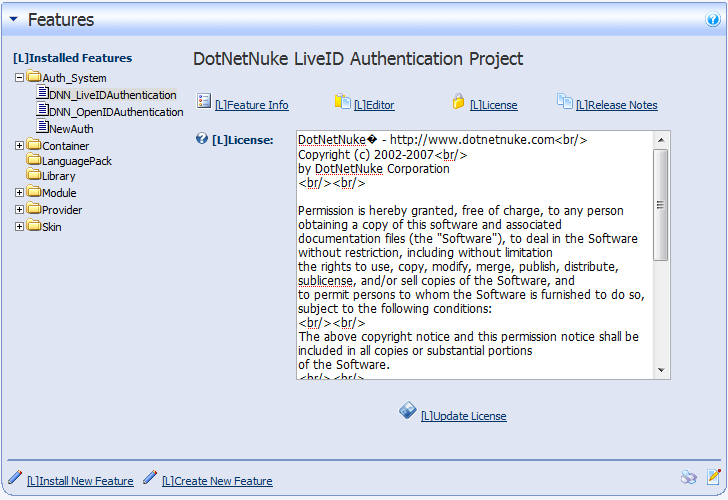Select the Skin folder label
Viewport: 728px width, 500px height.
point(52,227)
